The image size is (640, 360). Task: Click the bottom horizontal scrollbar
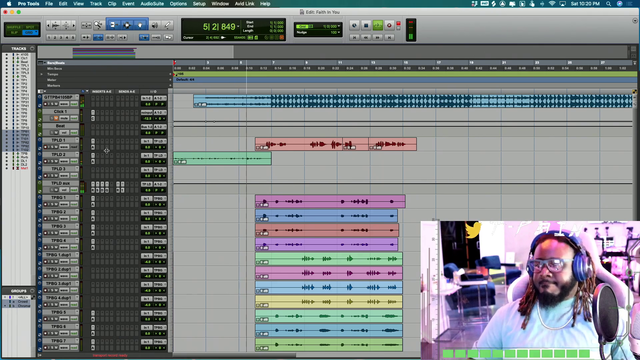point(234,356)
